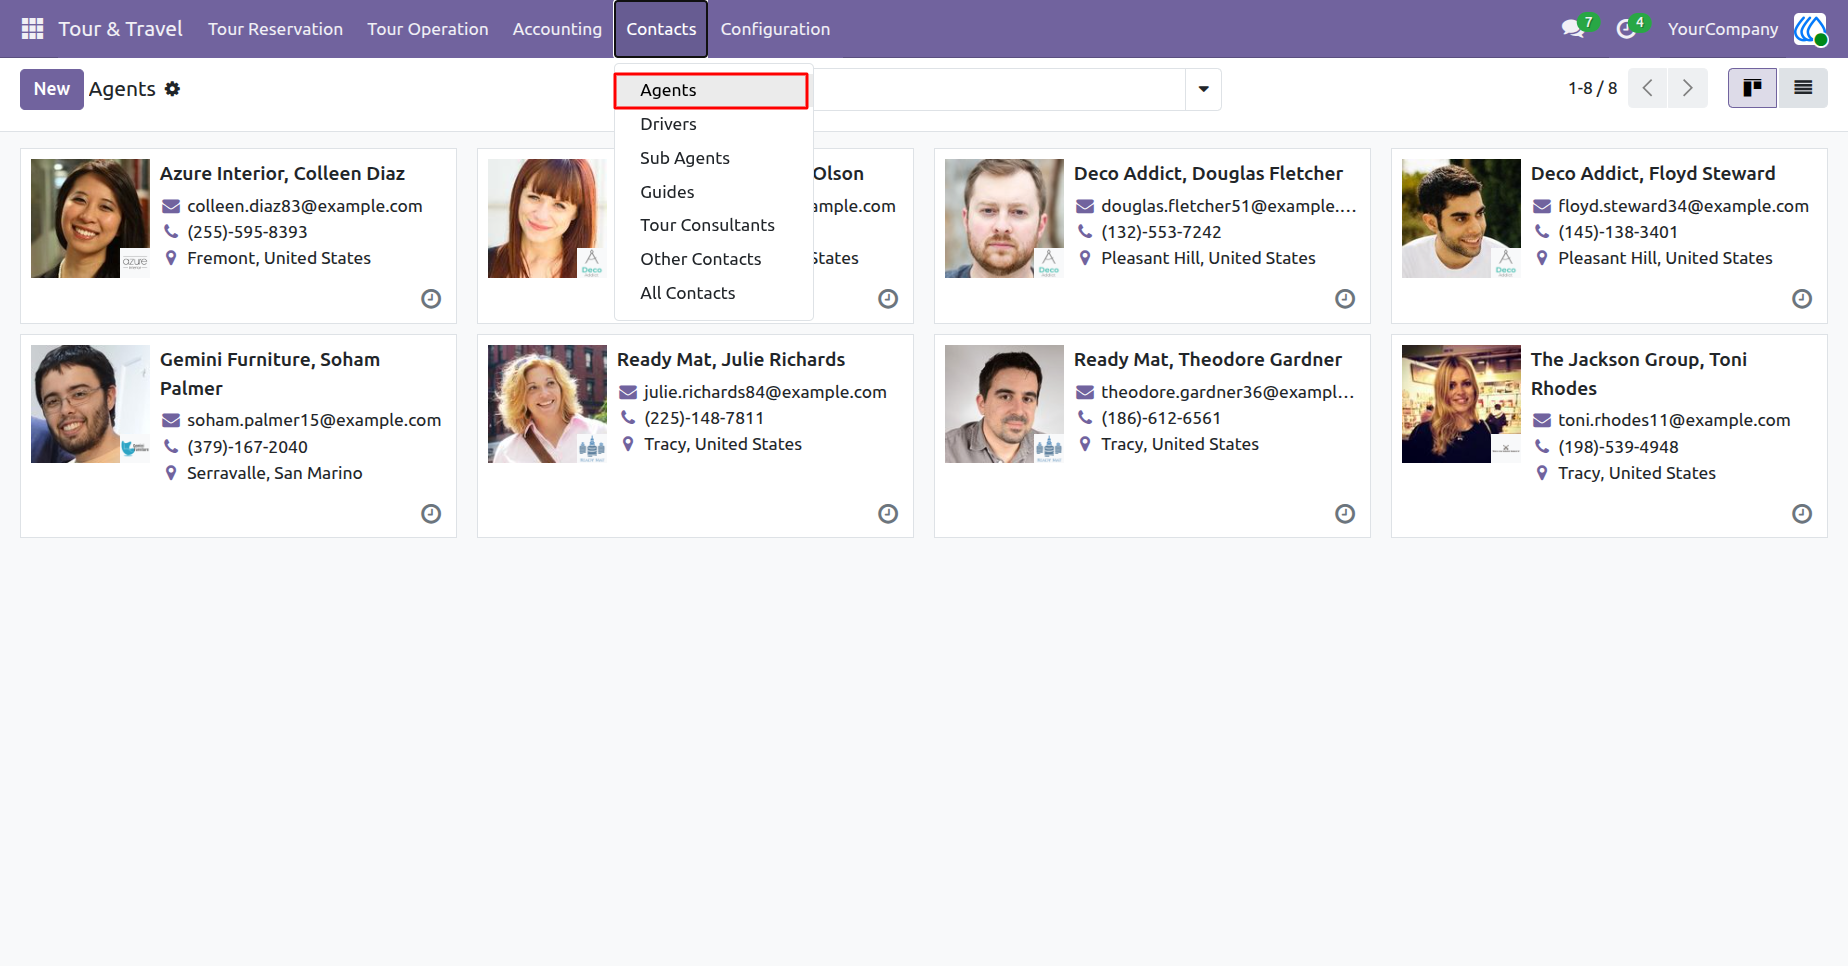
Task: Choose All Contacts menu entry
Action: 713,293
